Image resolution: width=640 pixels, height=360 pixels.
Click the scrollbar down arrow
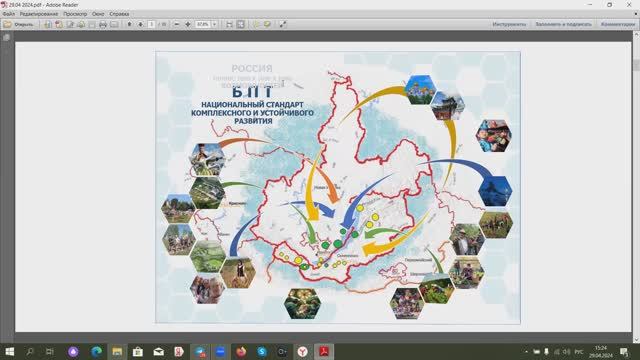pyautogui.click(x=636, y=340)
